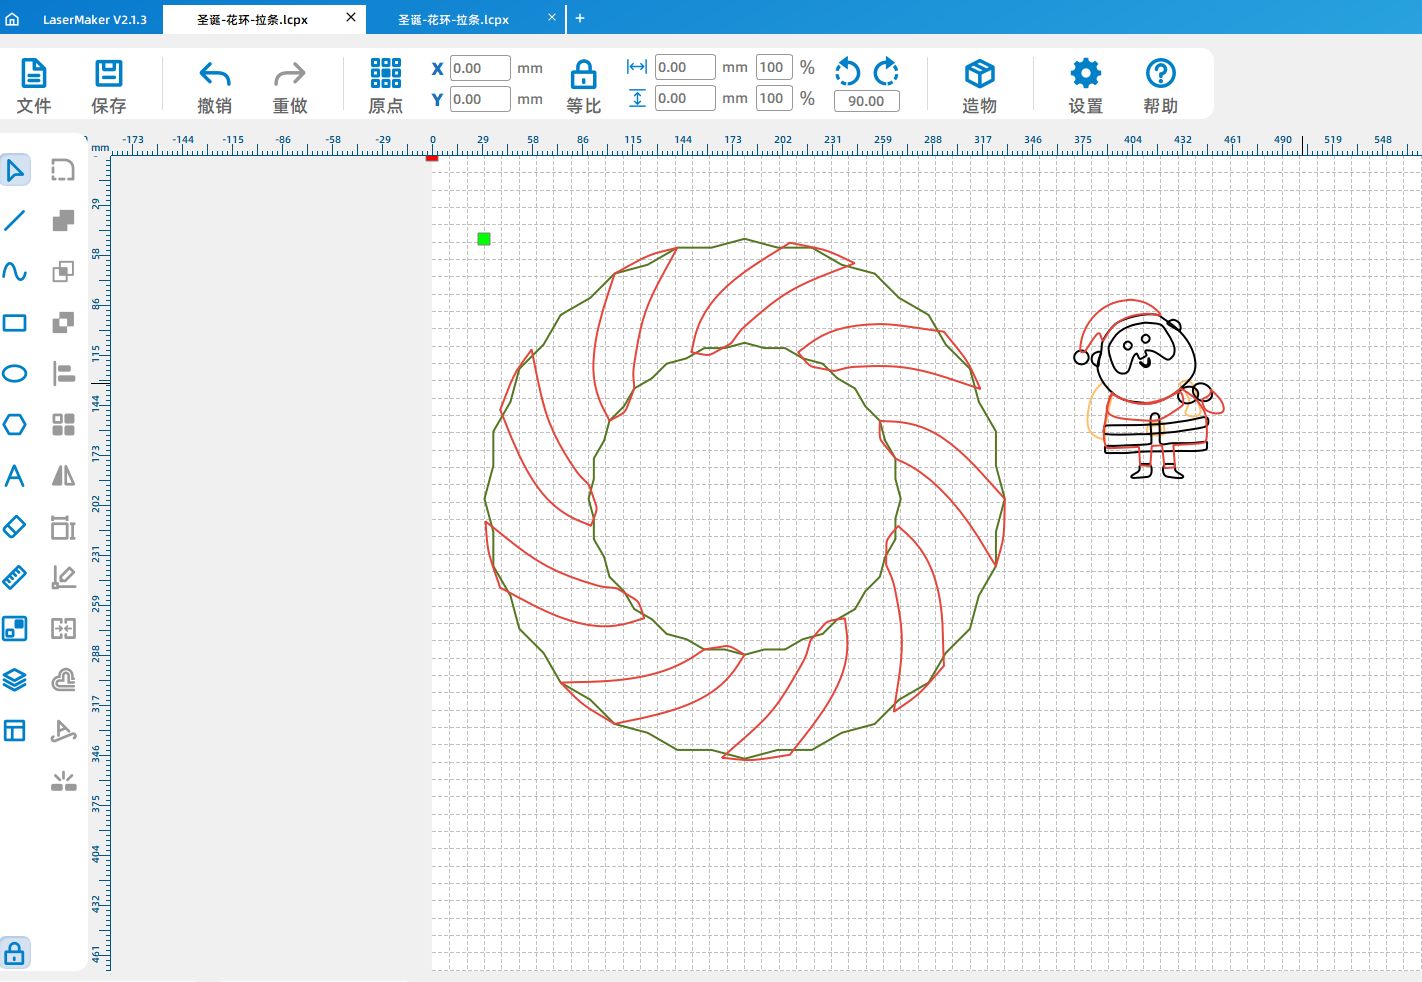The width and height of the screenshot is (1422, 982).
Task: Click the green square marker on canvas
Action: point(484,239)
